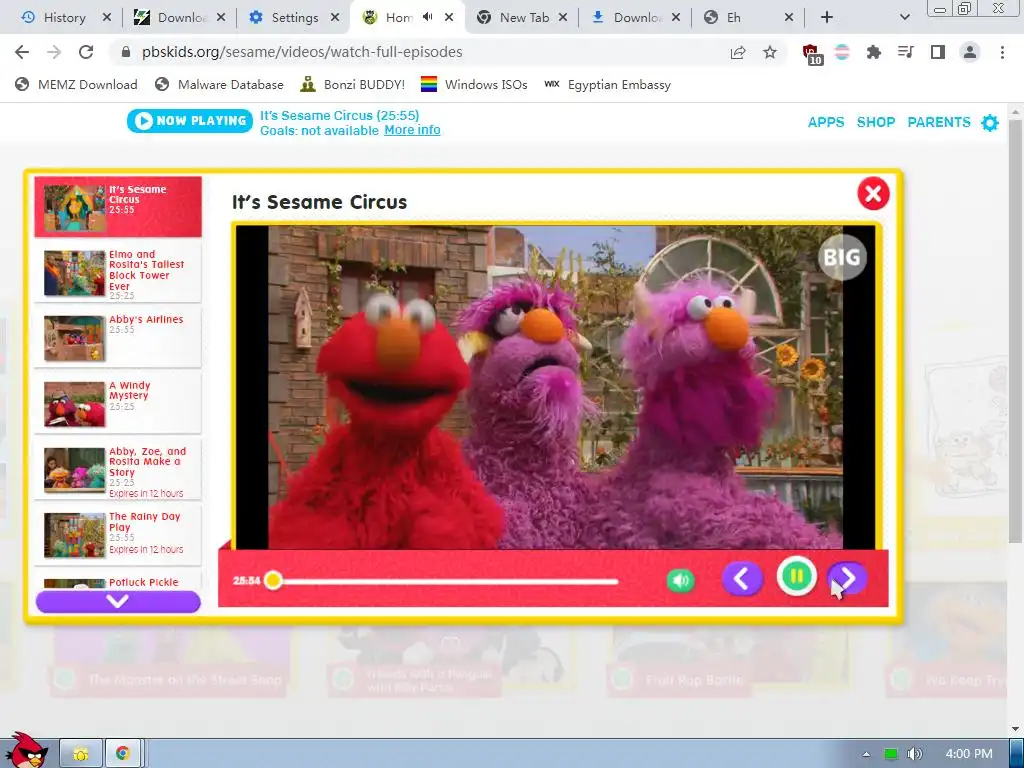Bookmark this page with the star

[x=770, y=52]
